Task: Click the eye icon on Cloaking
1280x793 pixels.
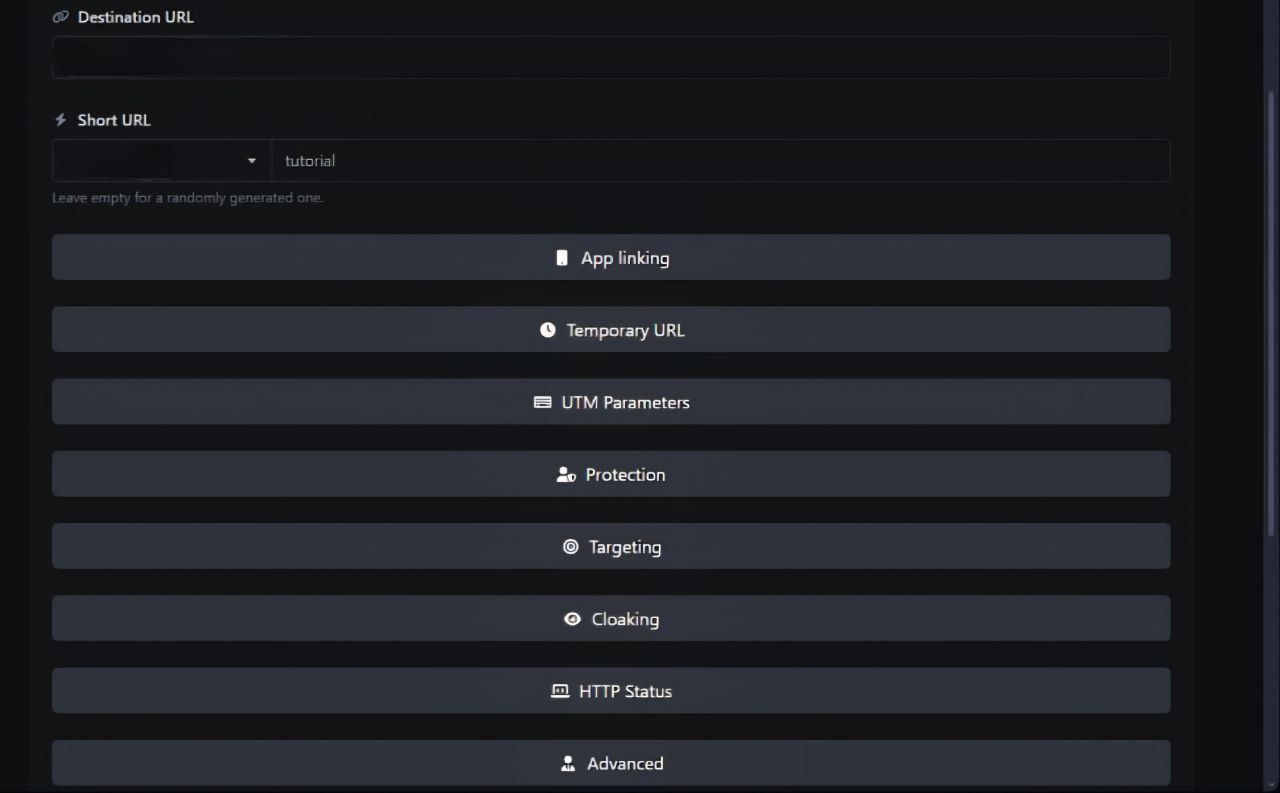Action: tap(573, 619)
